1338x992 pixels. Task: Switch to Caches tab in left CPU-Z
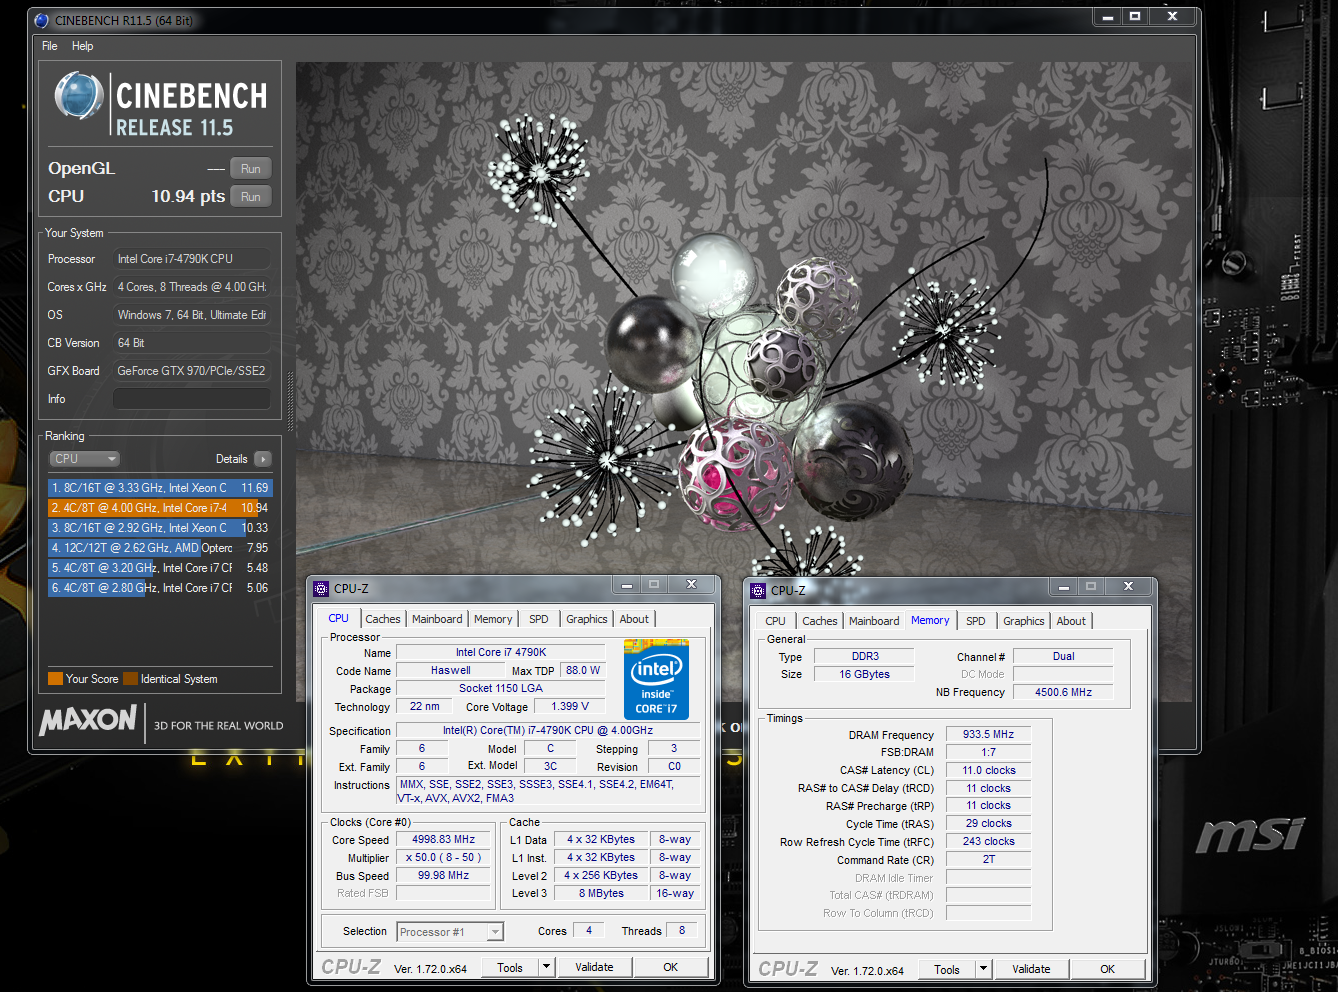coord(382,619)
